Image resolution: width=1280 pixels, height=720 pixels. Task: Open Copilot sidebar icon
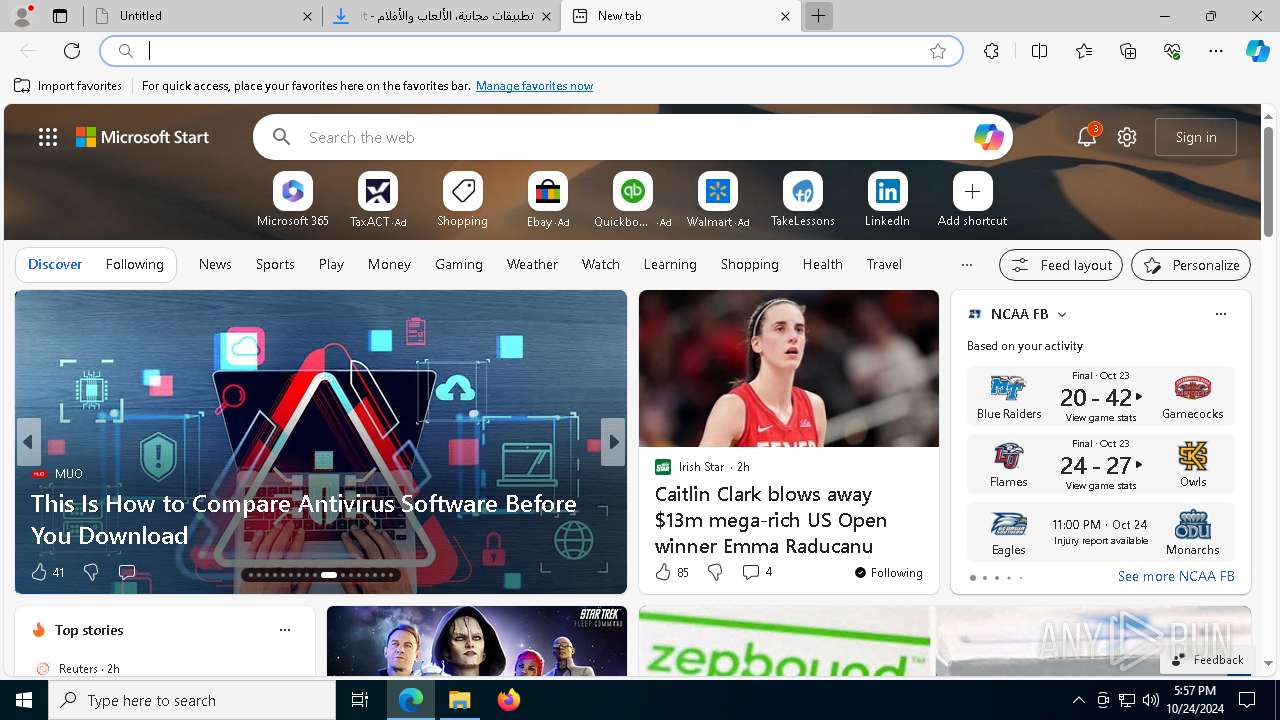click(x=1257, y=51)
